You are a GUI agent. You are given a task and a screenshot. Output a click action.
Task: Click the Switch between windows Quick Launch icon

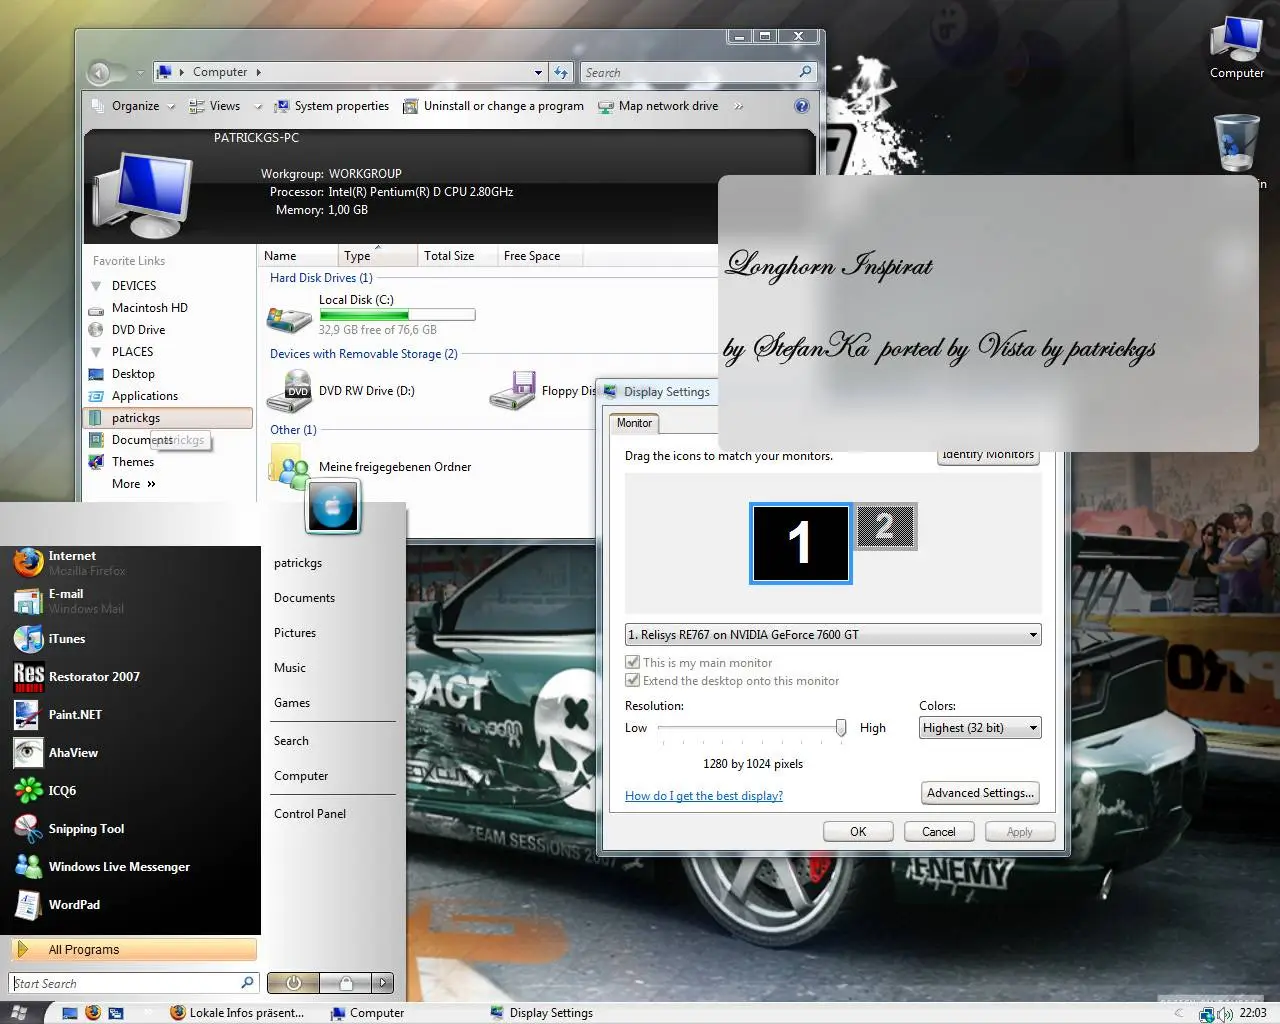(116, 1013)
